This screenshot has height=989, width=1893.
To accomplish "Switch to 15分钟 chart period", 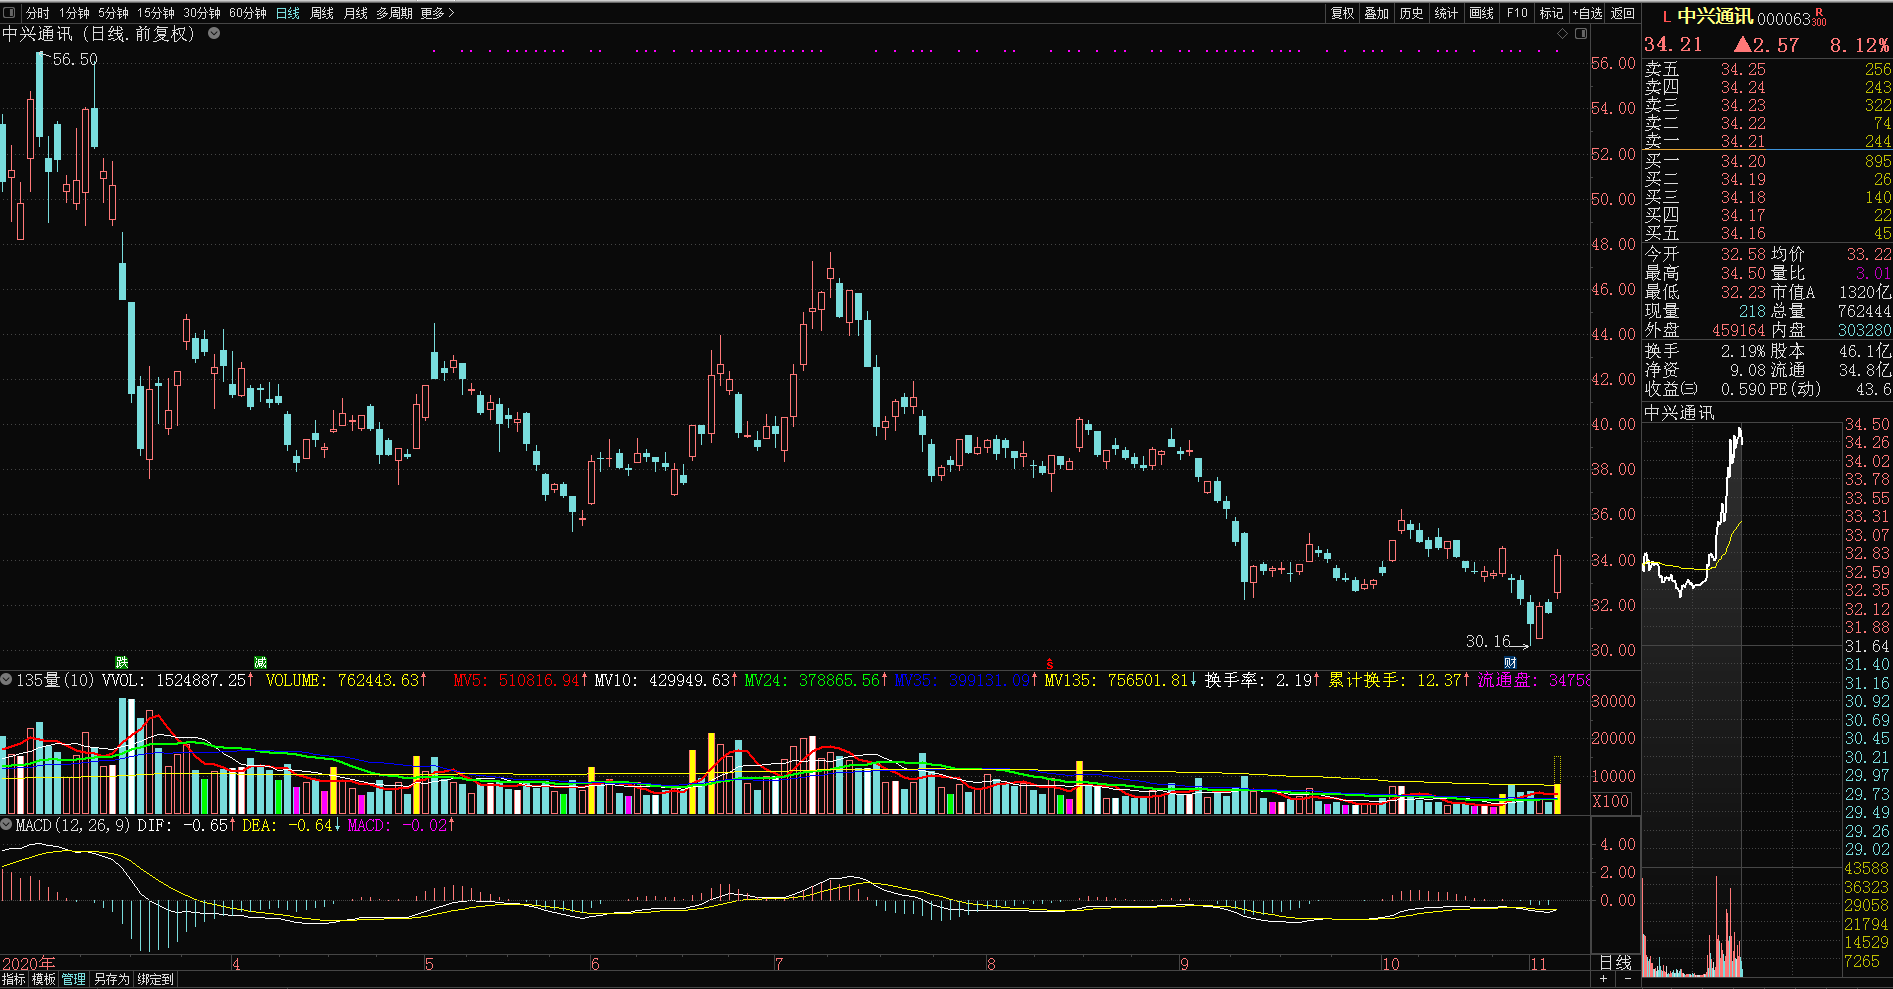I will pos(155,13).
